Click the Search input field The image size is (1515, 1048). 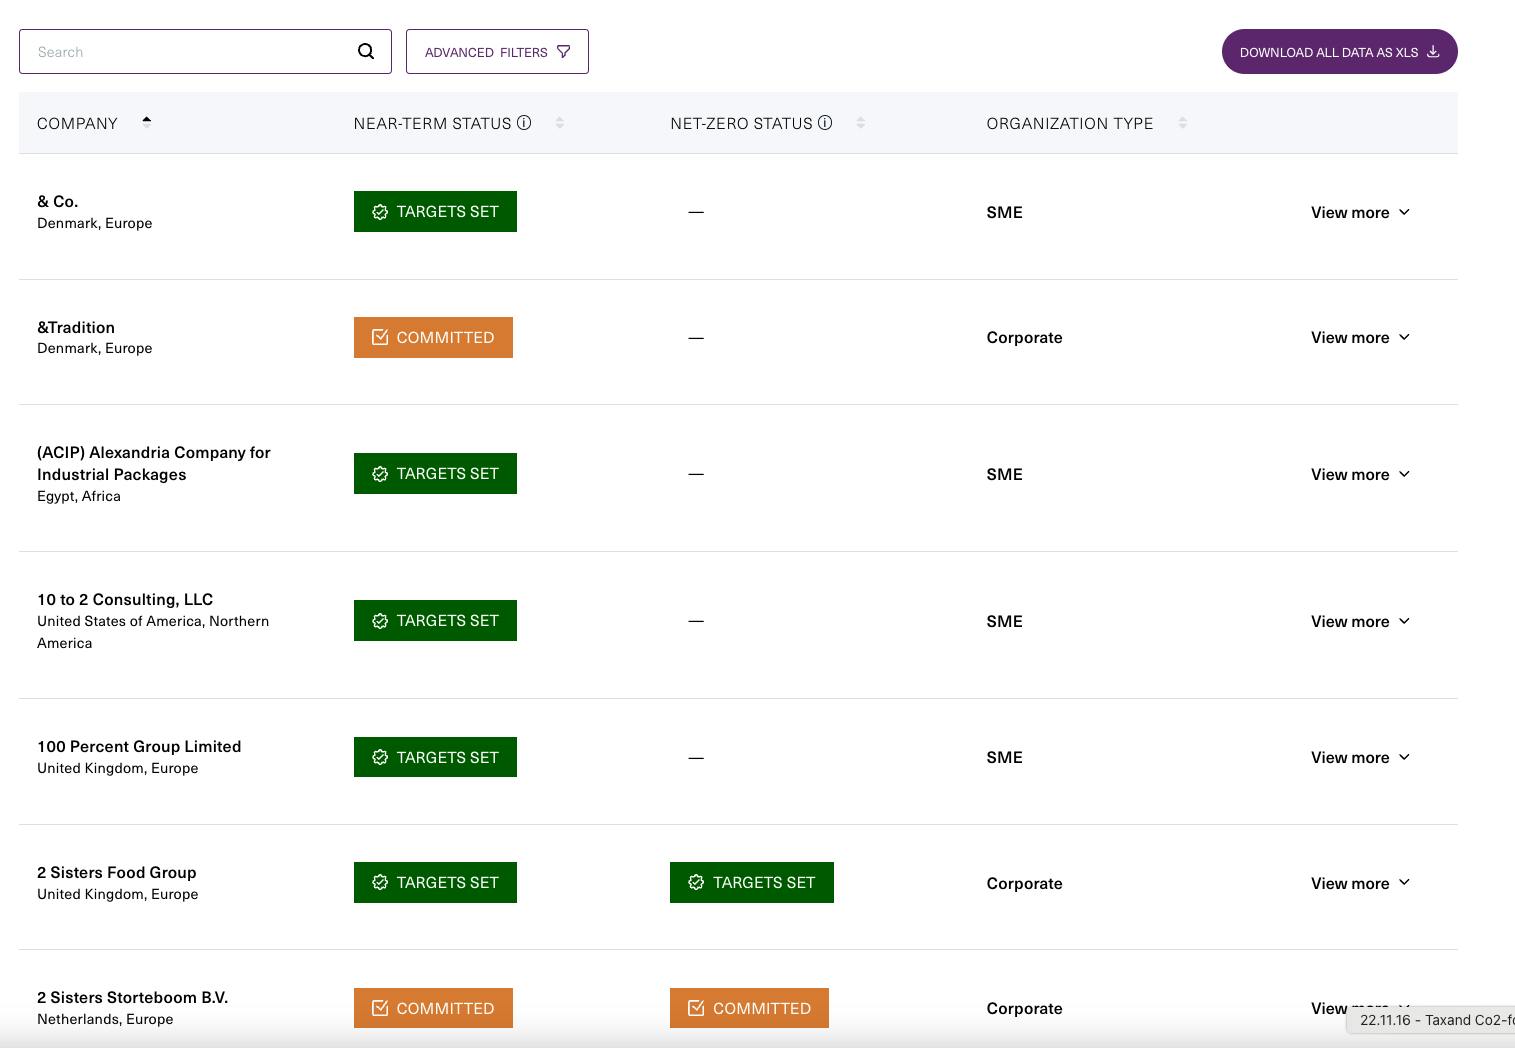[x=190, y=52]
